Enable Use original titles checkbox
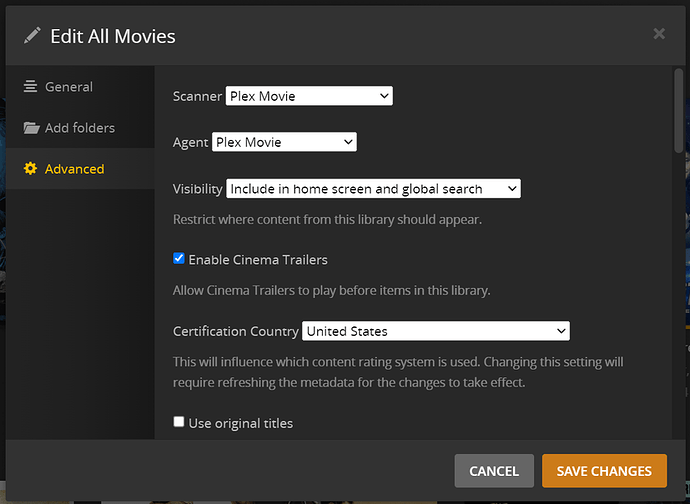 pos(179,422)
